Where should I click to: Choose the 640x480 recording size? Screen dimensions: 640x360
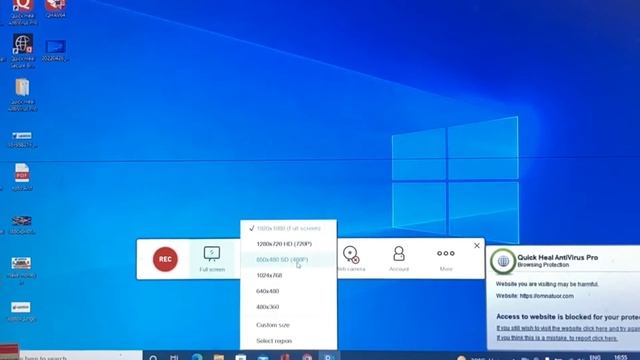pos(289,291)
